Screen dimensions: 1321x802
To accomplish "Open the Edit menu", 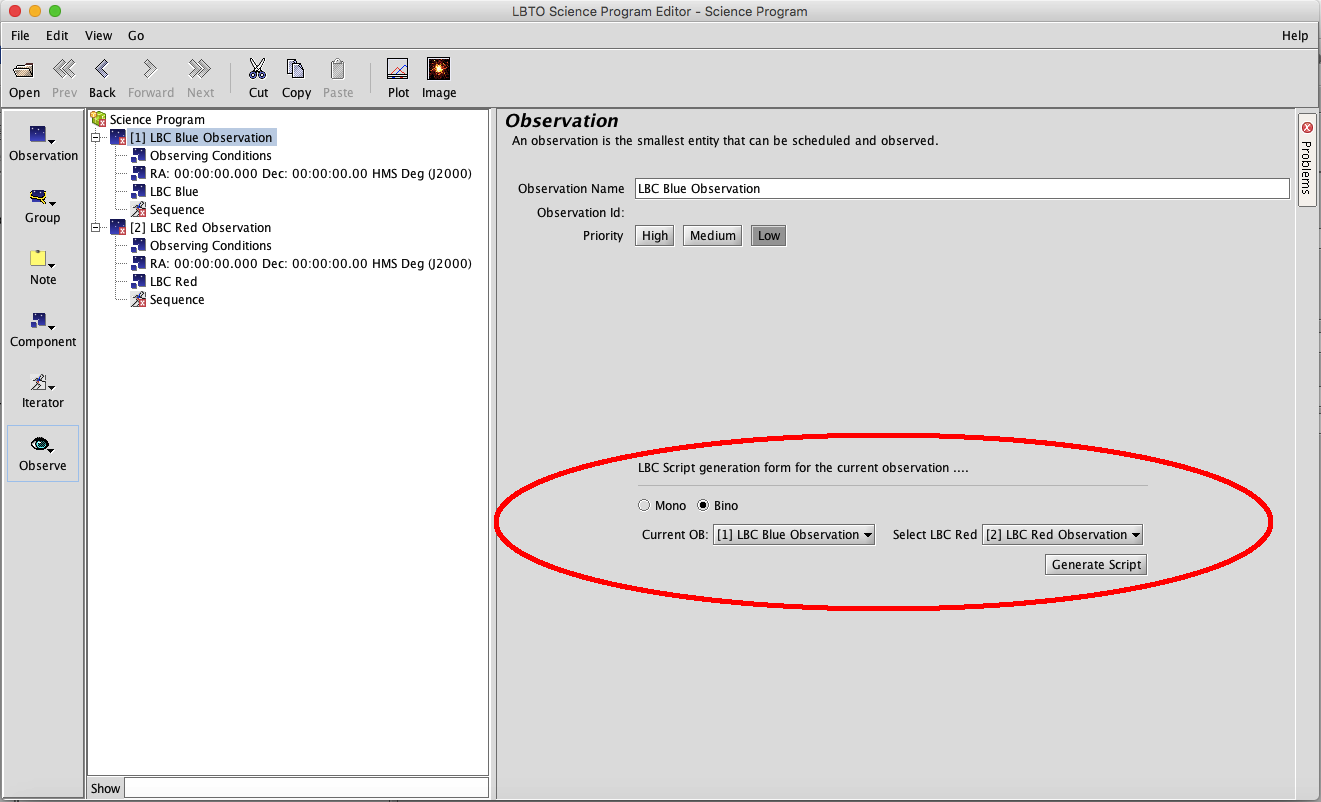I will click(57, 35).
